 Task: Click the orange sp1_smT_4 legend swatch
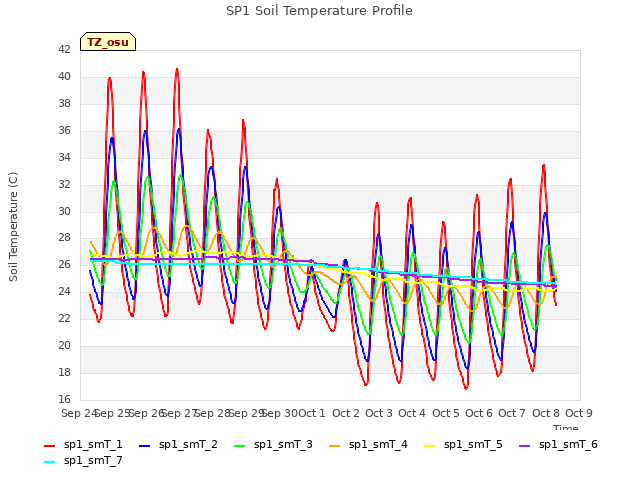(x=334, y=446)
